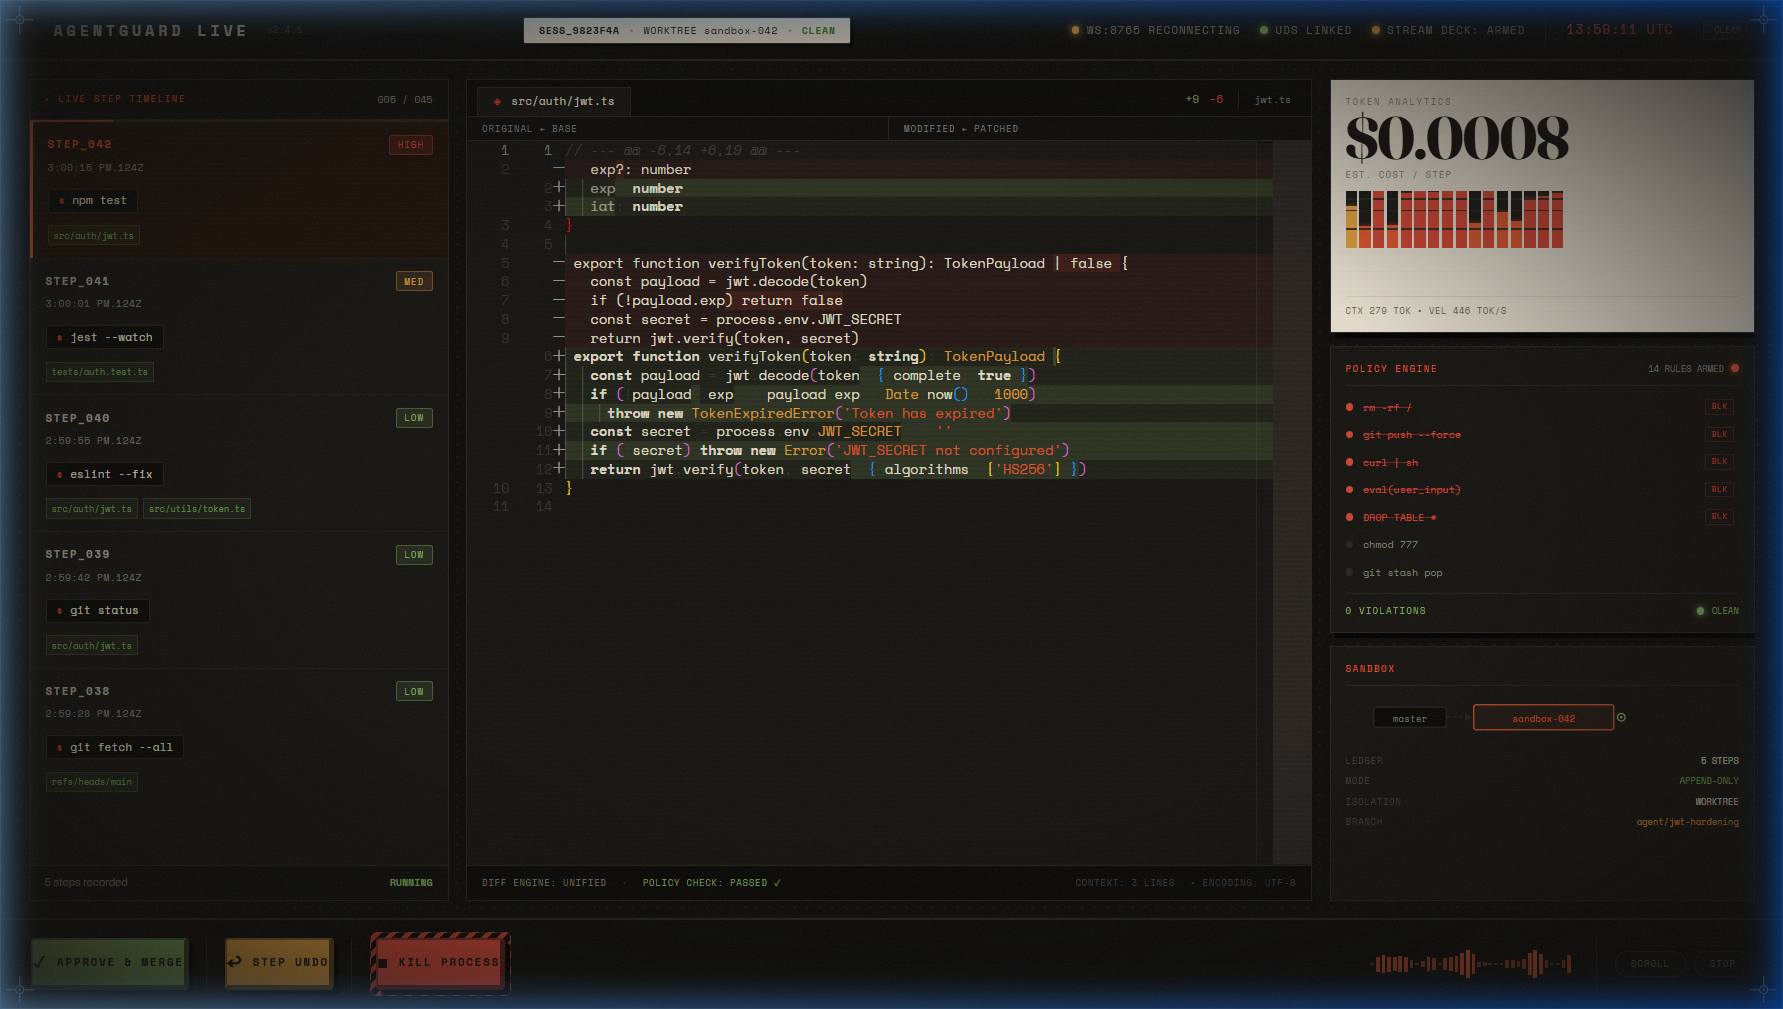Select STEP_042 in the timeline
This screenshot has width=1783, height=1009.
(239, 189)
